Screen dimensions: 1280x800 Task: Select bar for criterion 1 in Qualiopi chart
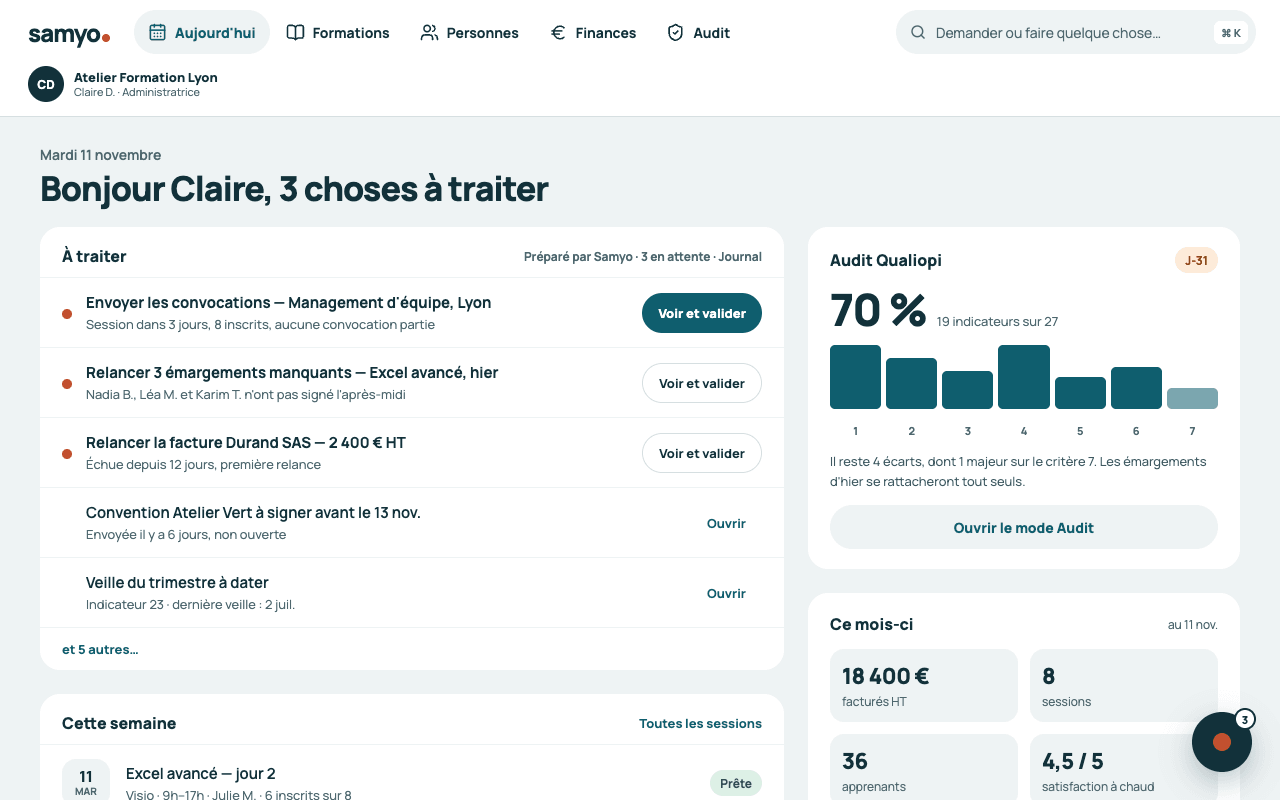[x=855, y=377]
